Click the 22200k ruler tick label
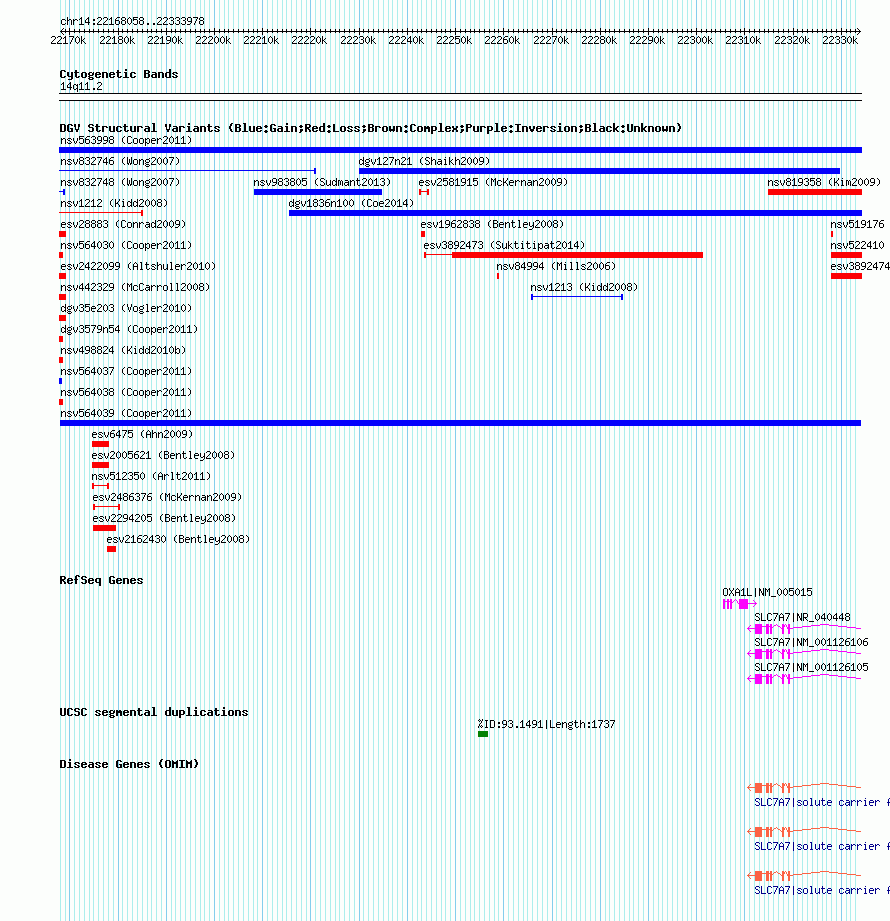 [213, 41]
